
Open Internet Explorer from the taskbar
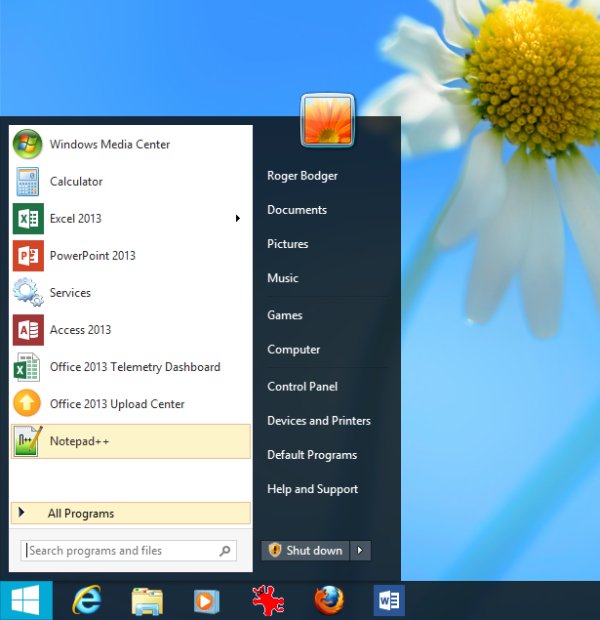[87, 600]
